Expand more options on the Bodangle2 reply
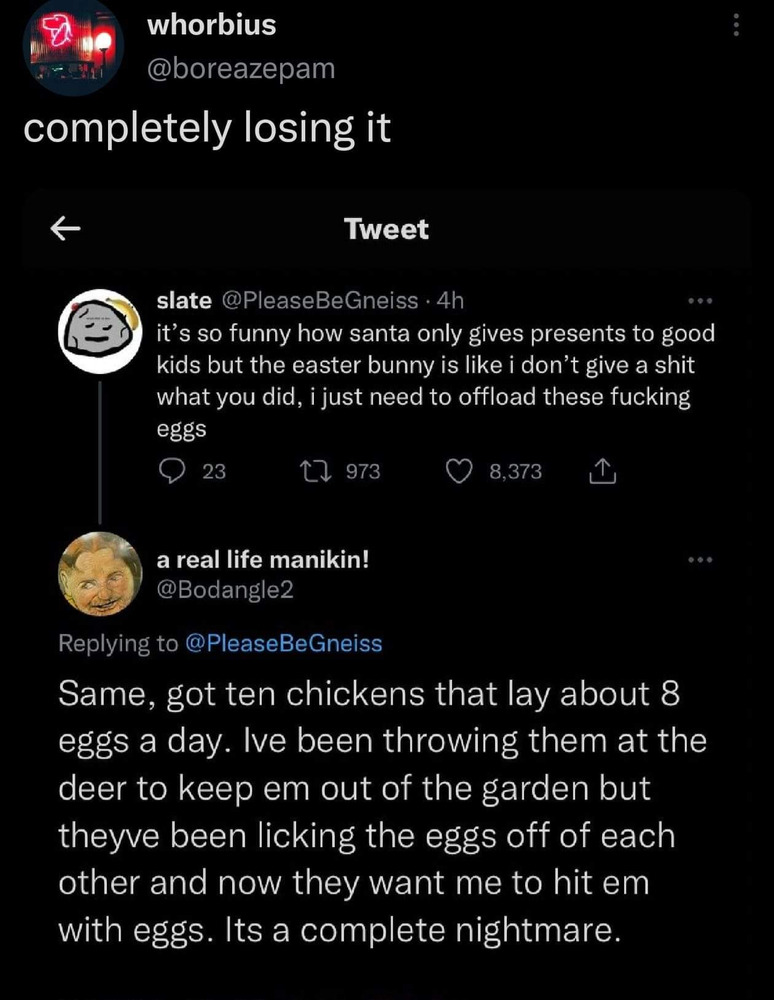Image resolution: width=774 pixels, height=1000 pixels. coord(699,560)
